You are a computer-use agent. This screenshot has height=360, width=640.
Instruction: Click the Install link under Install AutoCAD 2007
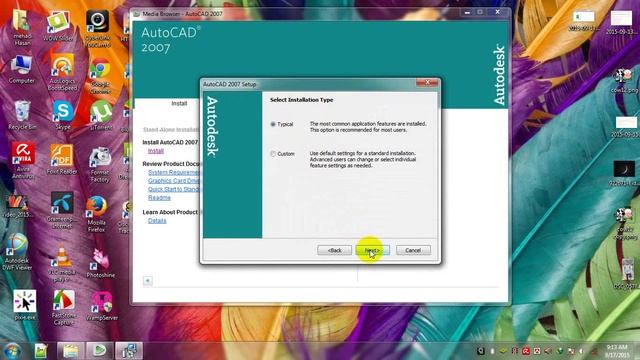(x=156, y=151)
